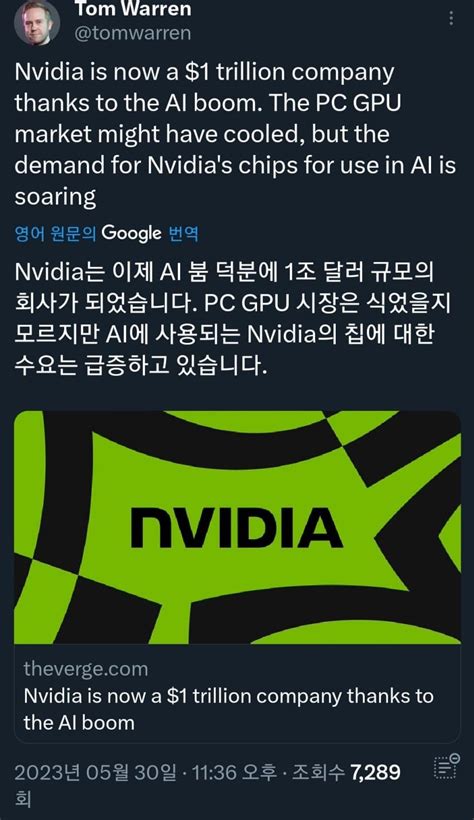Tap the trailing '회' view counter text
Image resolution: width=474 pixels, height=820 pixels.
click(23, 800)
